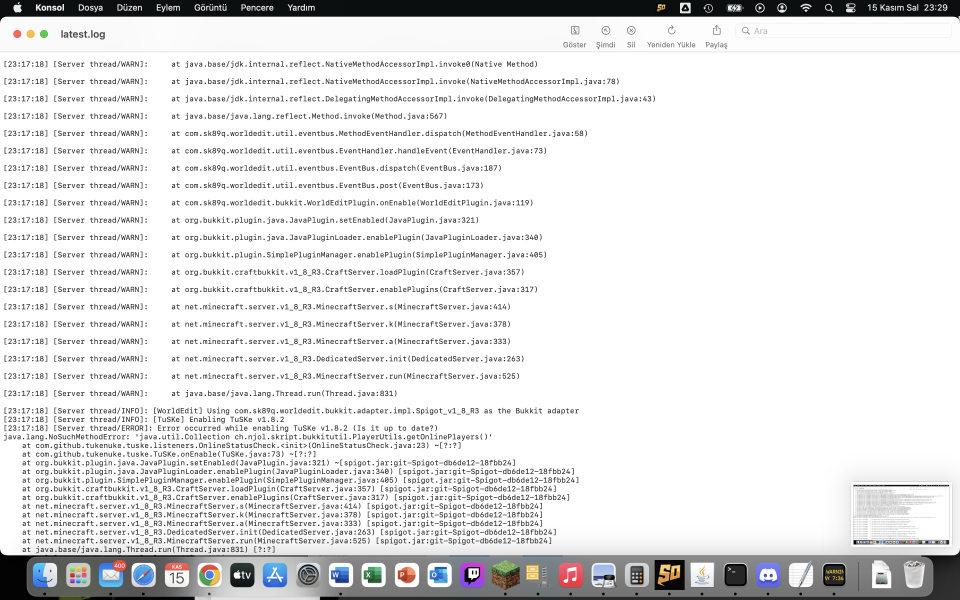Screen dimensions: 960x600
Task: Open TextEdit from the Dock
Action: tap(801, 576)
